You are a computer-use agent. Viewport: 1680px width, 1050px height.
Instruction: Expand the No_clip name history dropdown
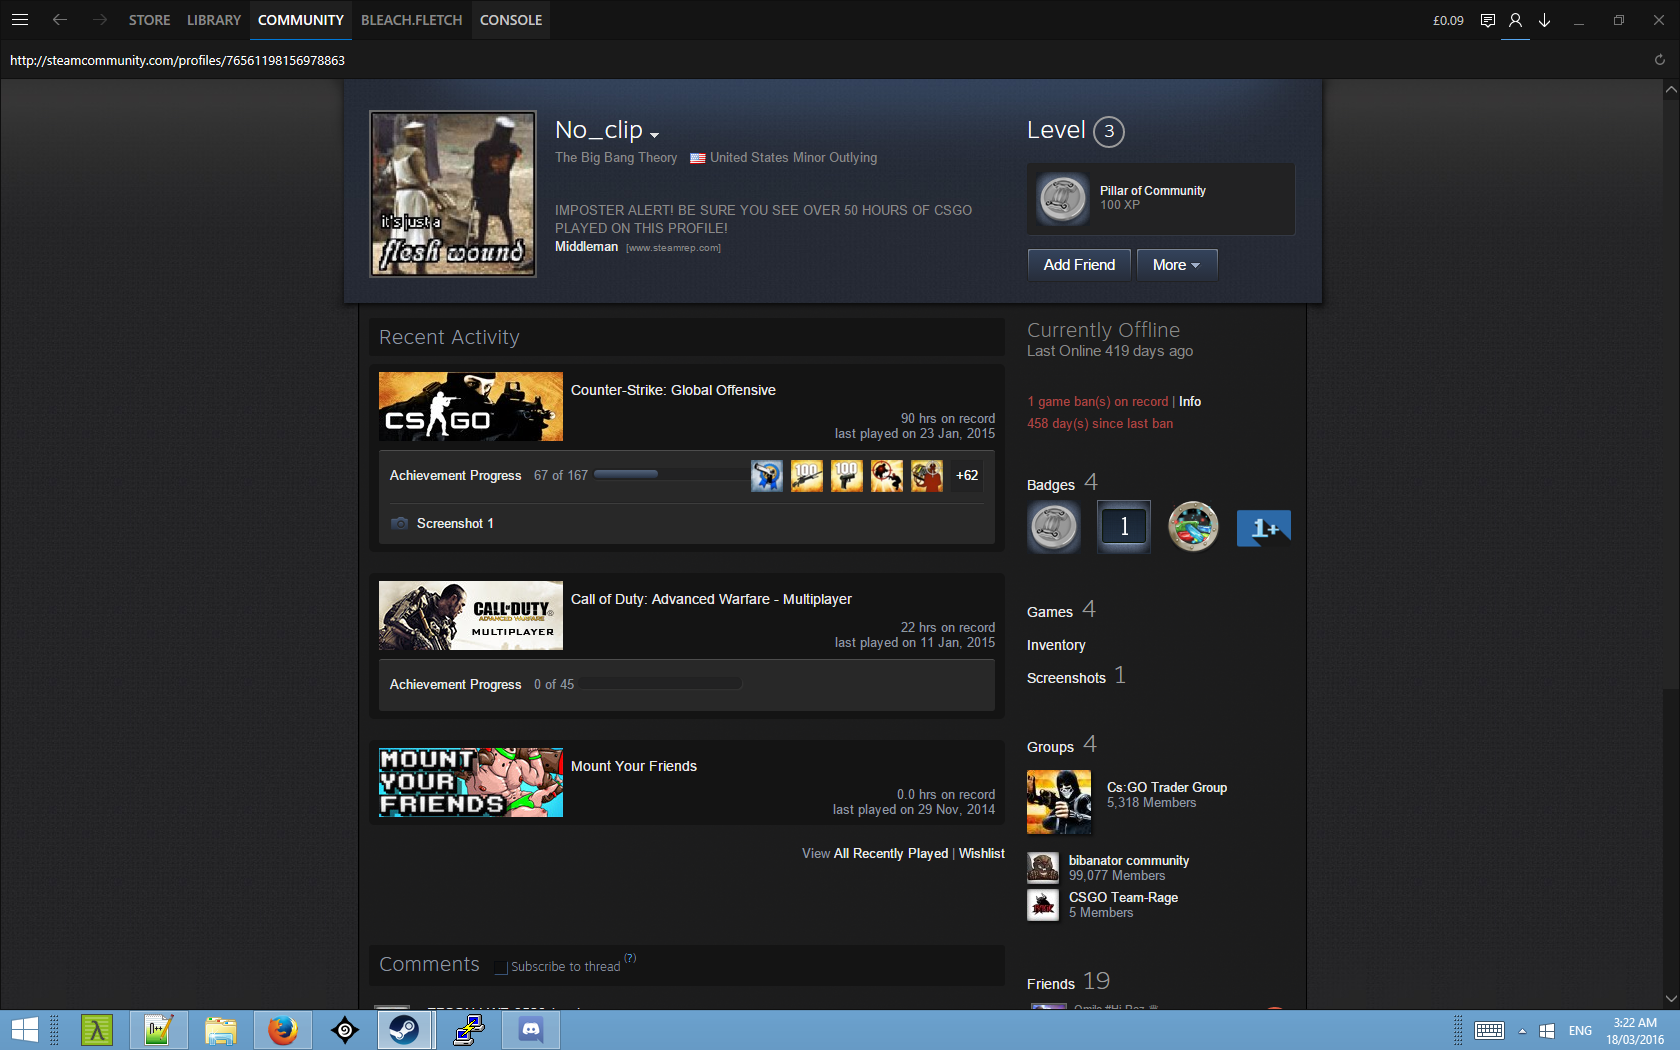click(654, 135)
